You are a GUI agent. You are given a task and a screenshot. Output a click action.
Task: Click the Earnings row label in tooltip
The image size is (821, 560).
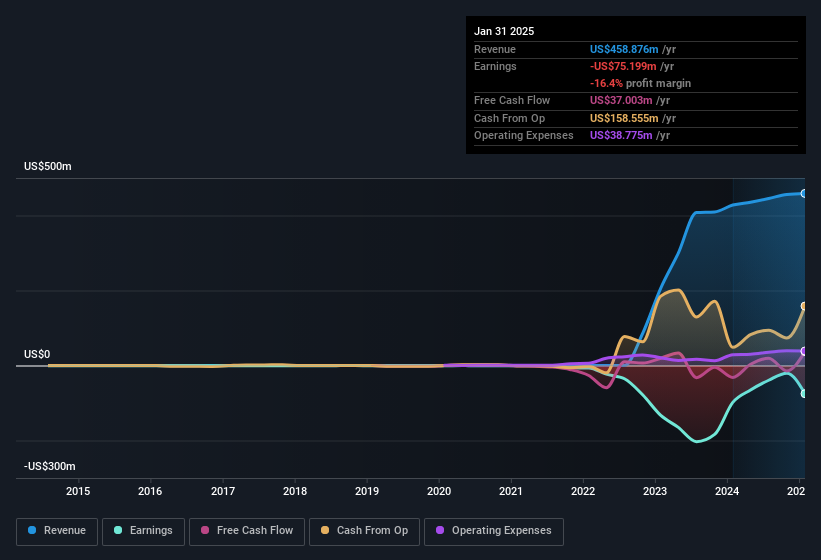(495, 66)
